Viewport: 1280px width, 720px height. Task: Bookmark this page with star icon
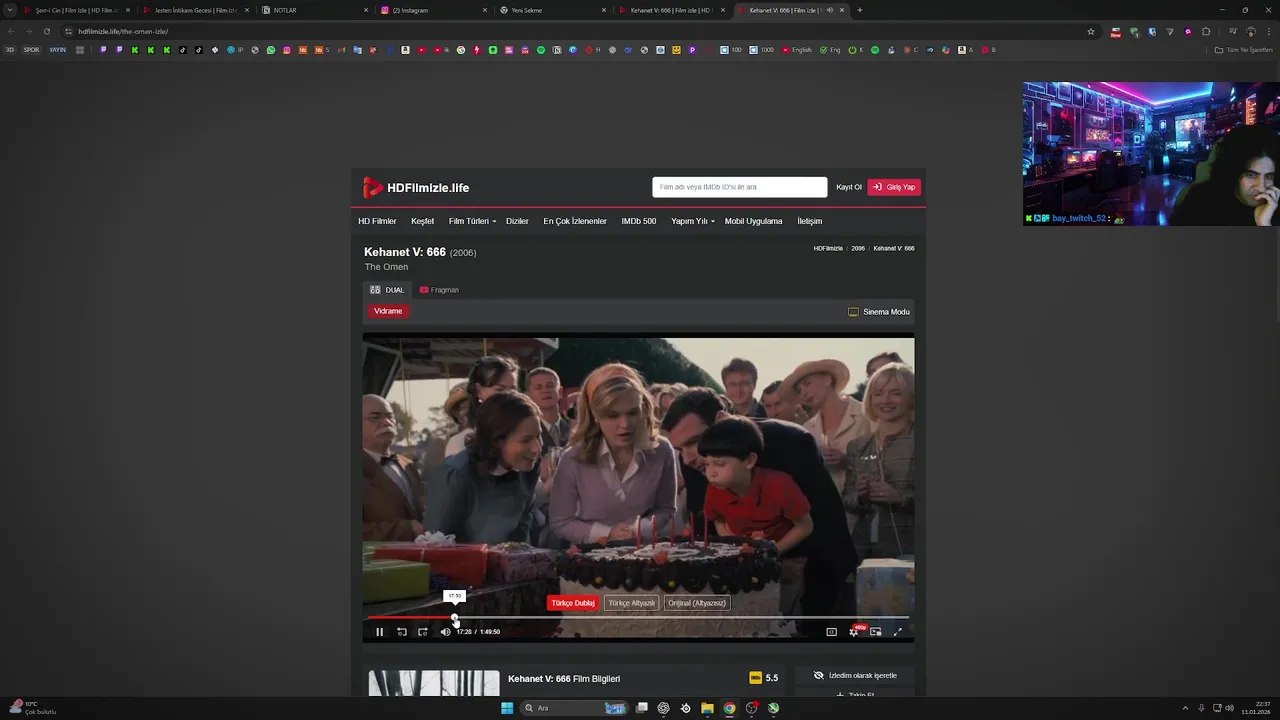[1091, 31]
